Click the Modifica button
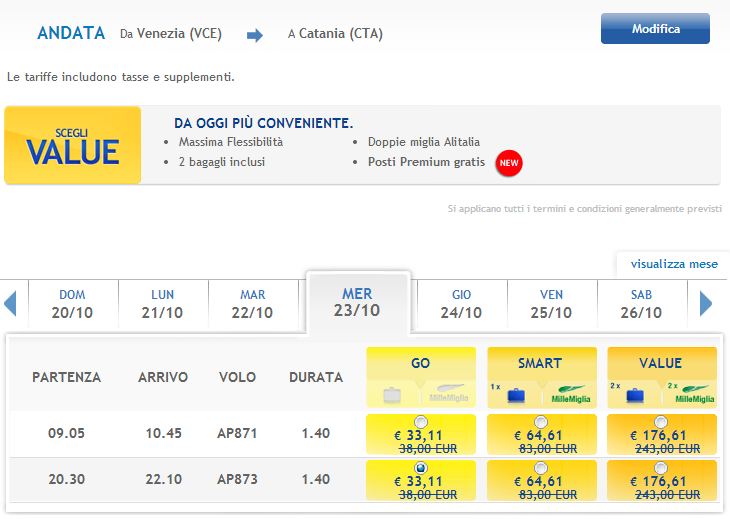730x519 pixels. pyautogui.click(x=656, y=29)
